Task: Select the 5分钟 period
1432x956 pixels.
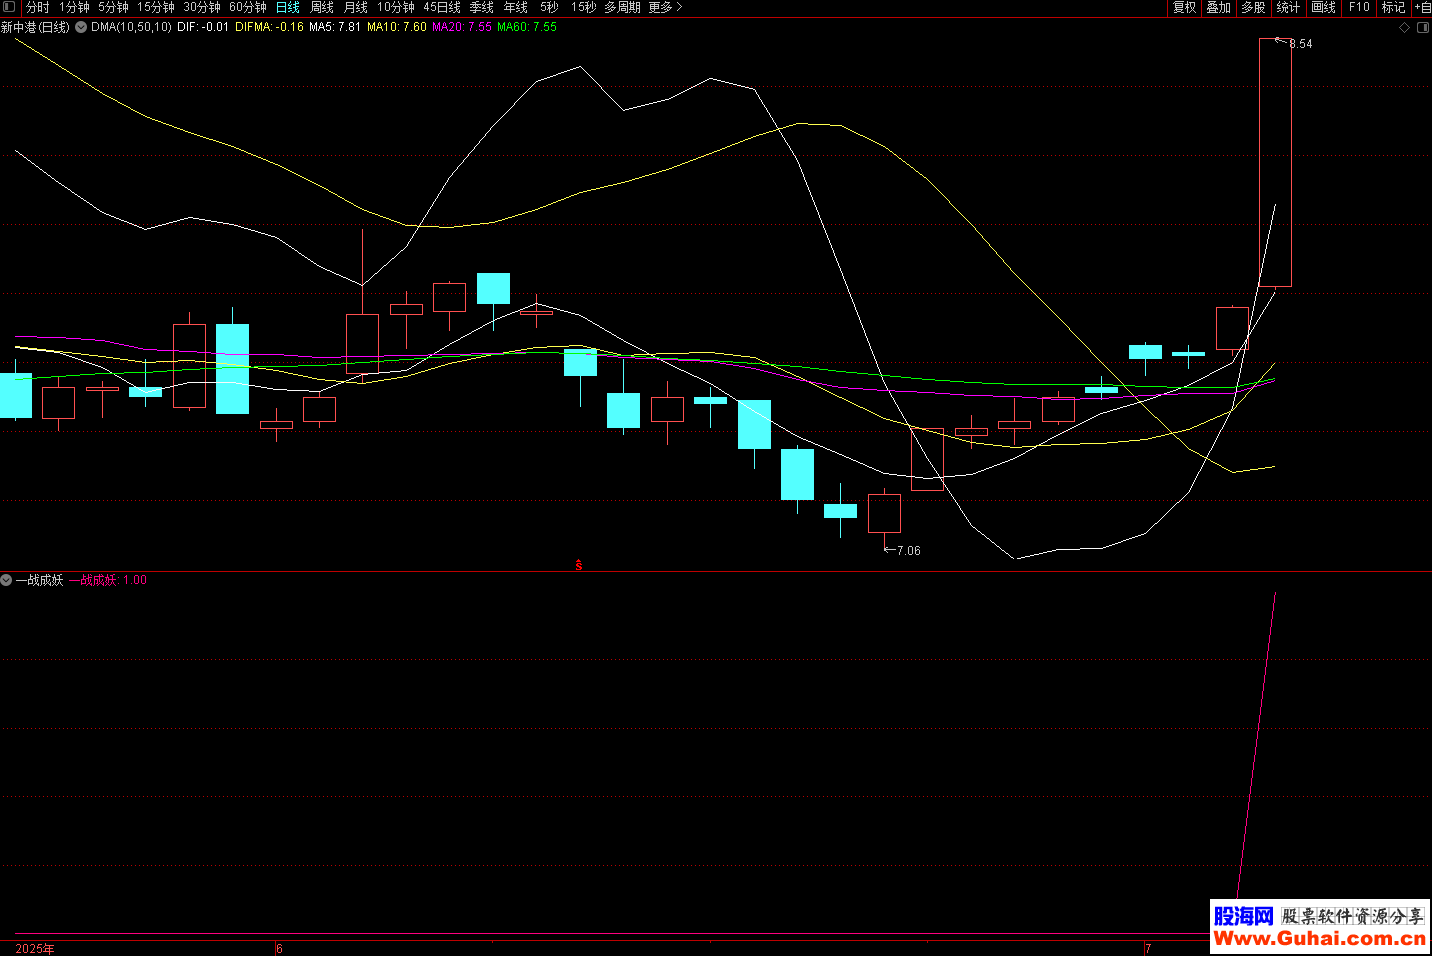Action: pyautogui.click(x=113, y=7)
